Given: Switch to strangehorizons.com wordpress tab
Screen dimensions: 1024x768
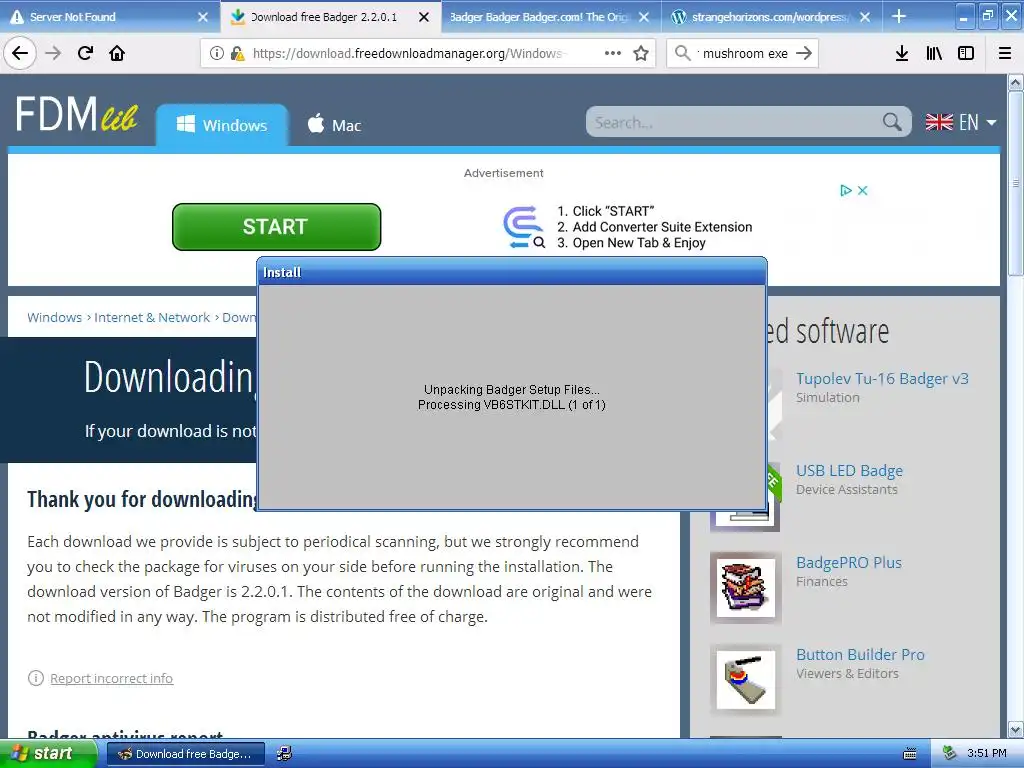Looking at the screenshot, I should 771,17.
